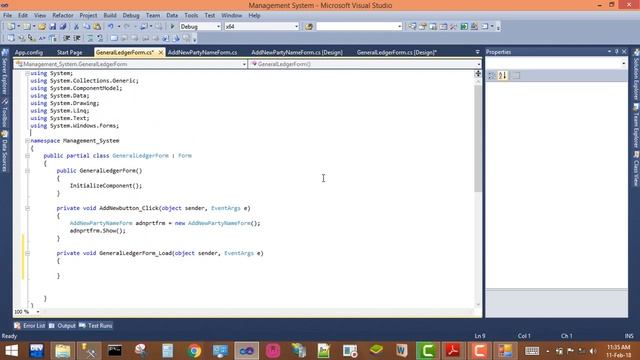The image size is (640, 360).
Task: Toggle a bookmark using the bookmark icon
Action: (x=114, y=38)
